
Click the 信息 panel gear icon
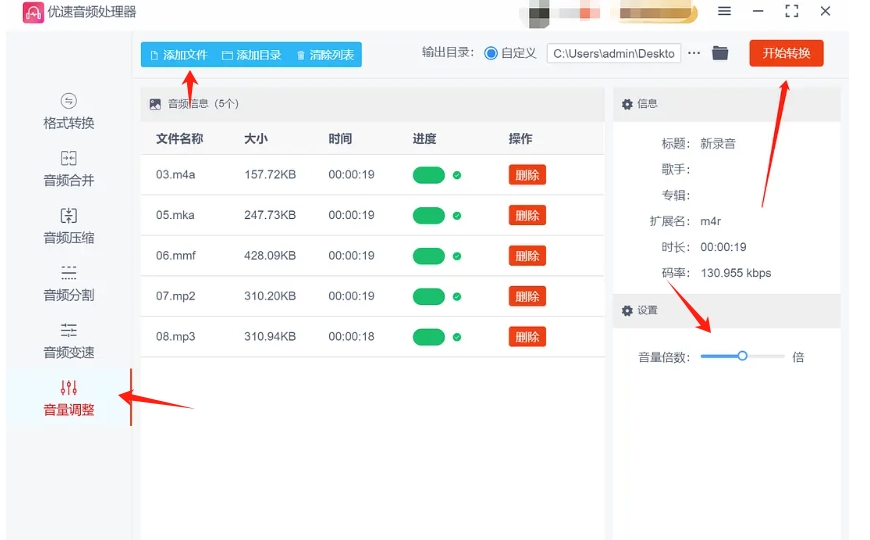pos(627,104)
